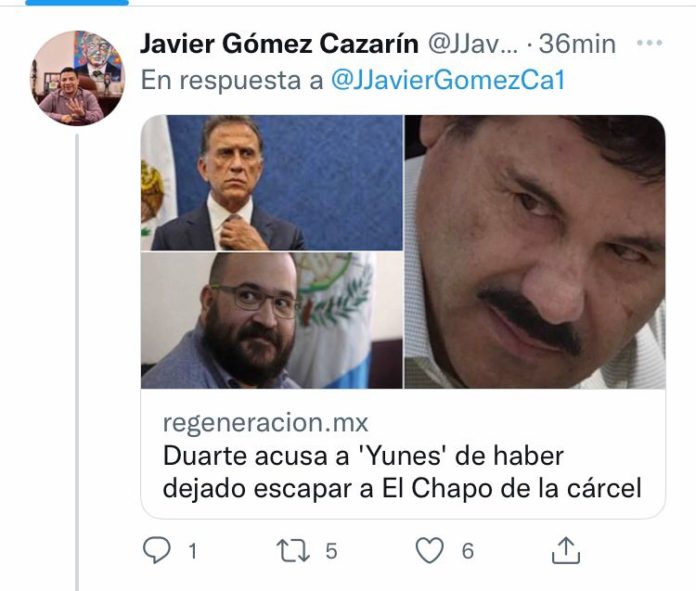The height and width of the screenshot is (591, 696).
Task: Click the like count number 6
Action: (x=468, y=551)
